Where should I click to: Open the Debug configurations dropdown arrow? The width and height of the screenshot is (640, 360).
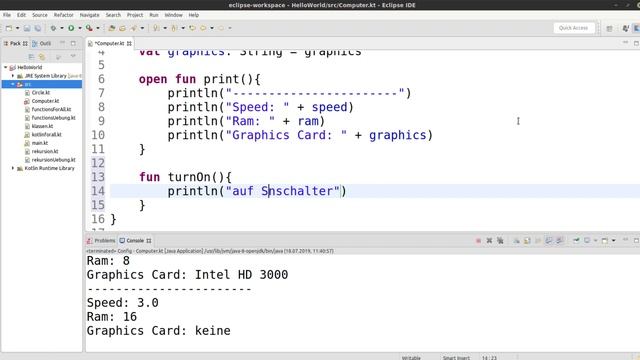(x=62, y=28)
